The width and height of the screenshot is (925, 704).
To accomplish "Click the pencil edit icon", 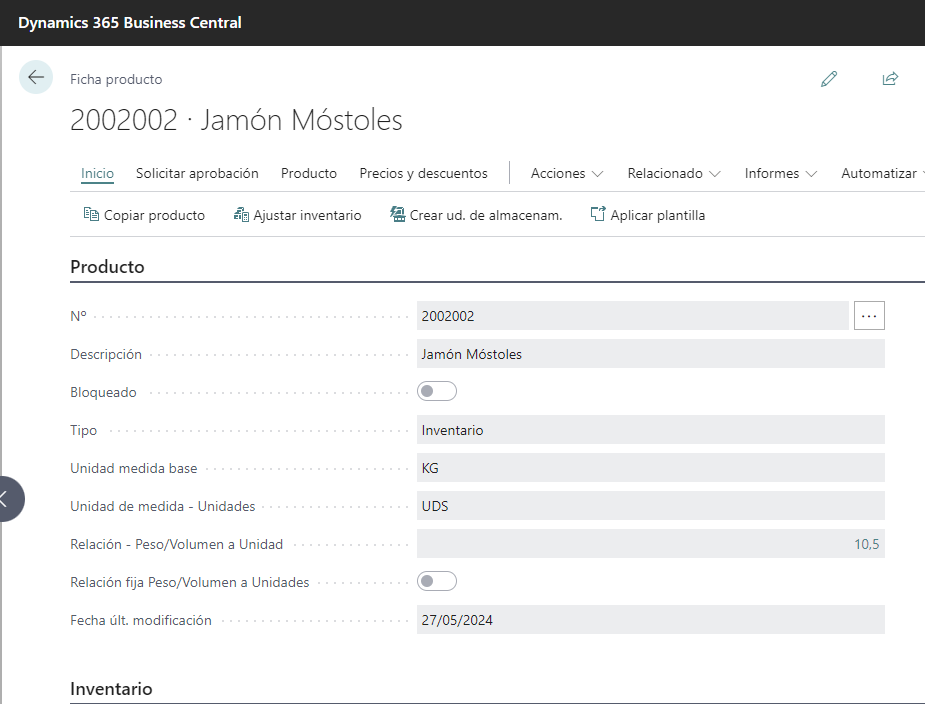I will [x=829, y=79].
